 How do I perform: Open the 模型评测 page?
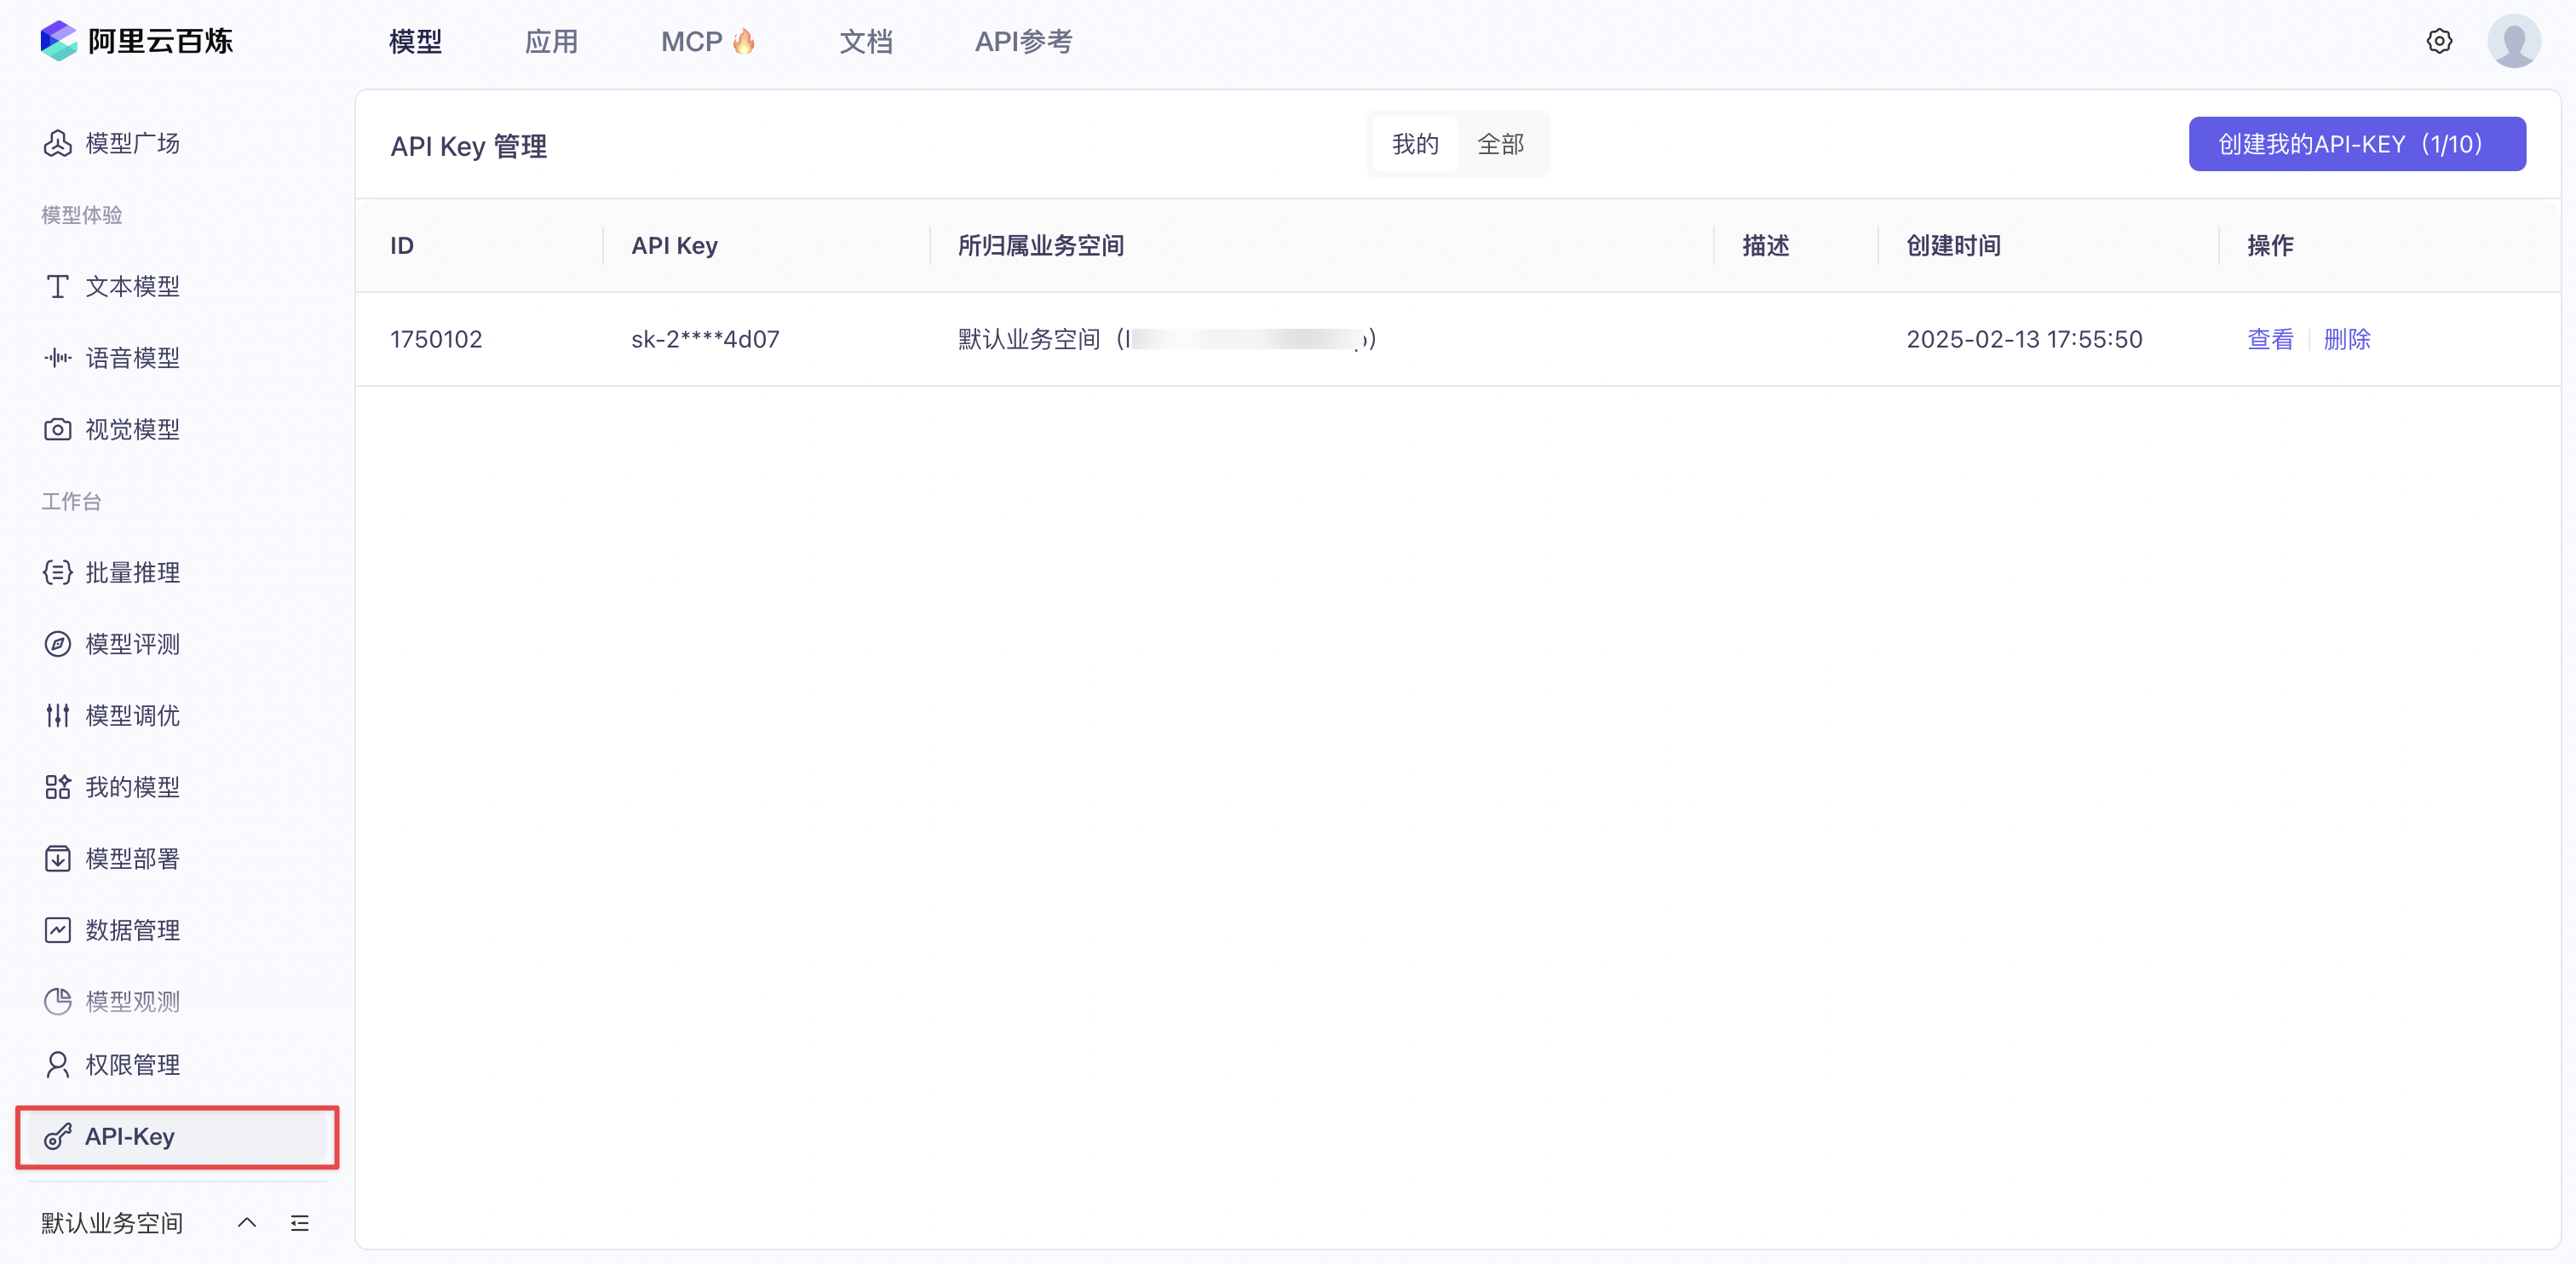131,643
